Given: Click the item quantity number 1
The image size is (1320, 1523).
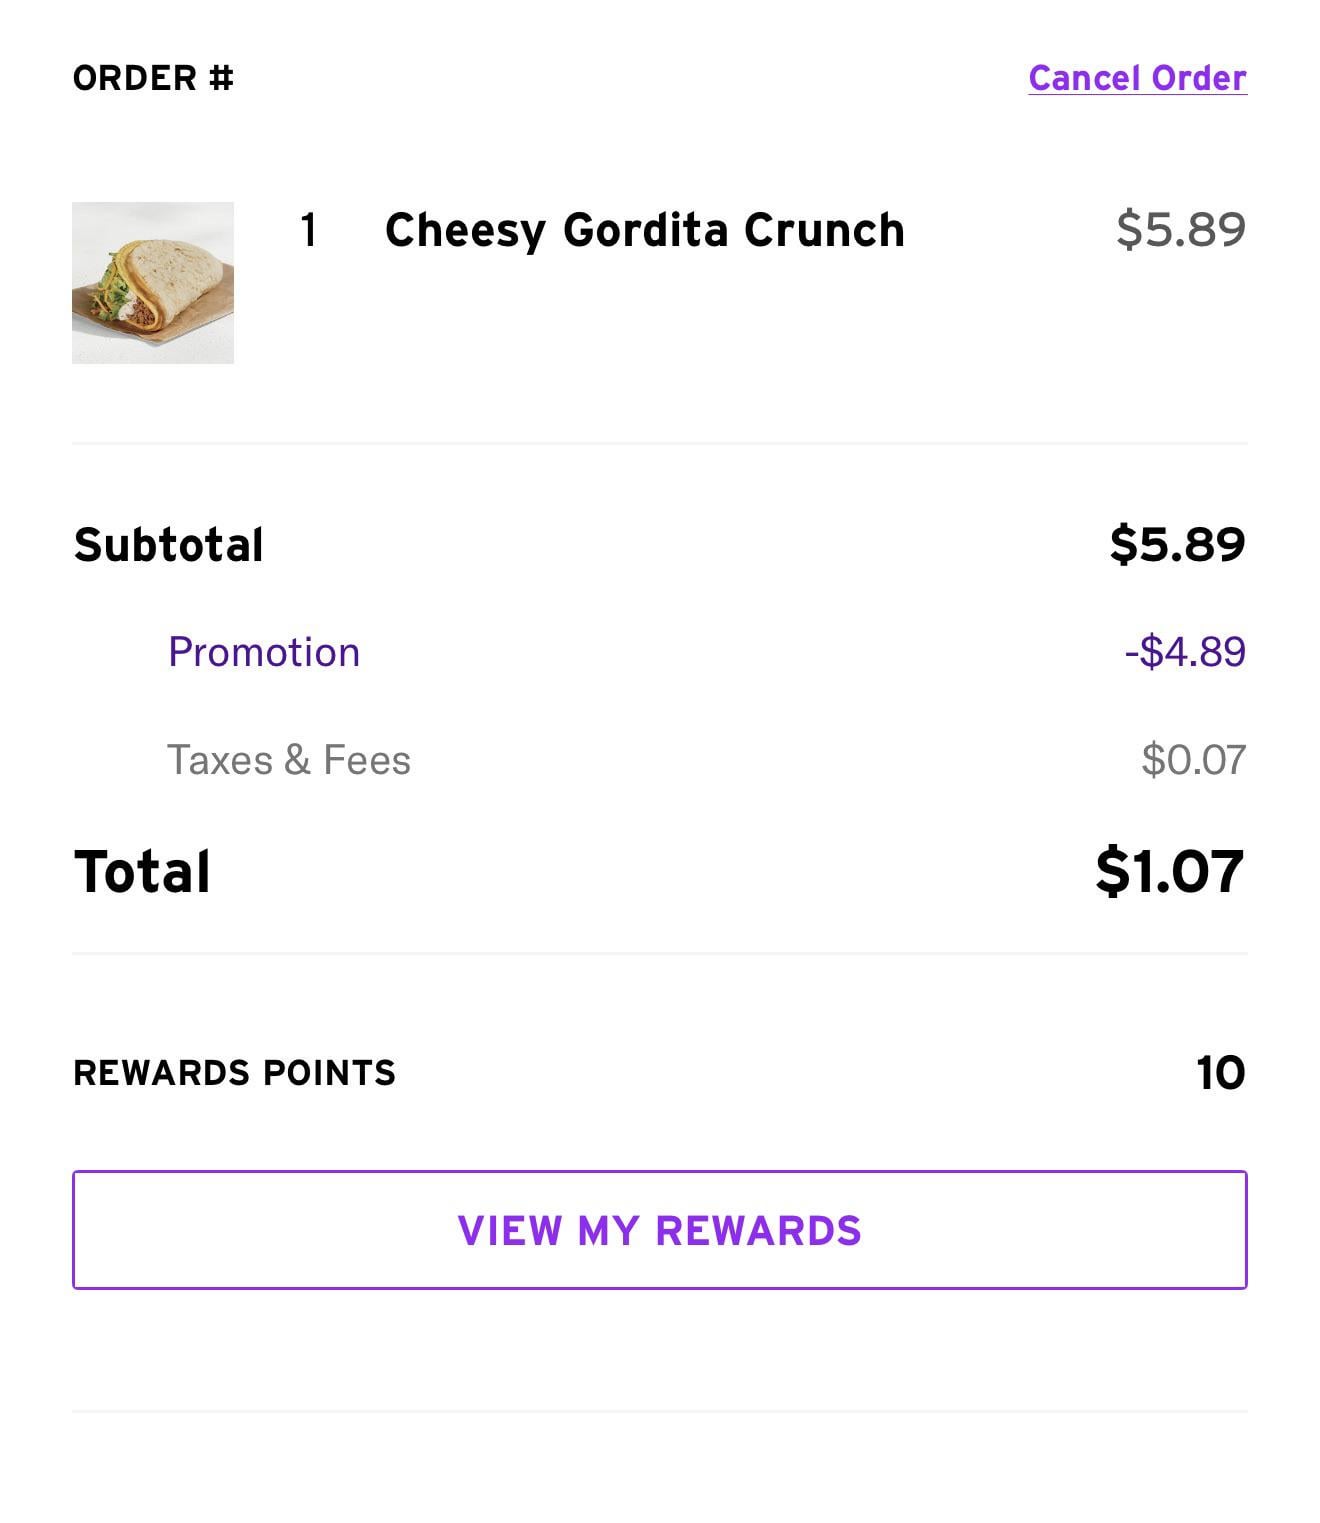Looking at the screenshot, I should pyautogui.click(x=309, y=230).
